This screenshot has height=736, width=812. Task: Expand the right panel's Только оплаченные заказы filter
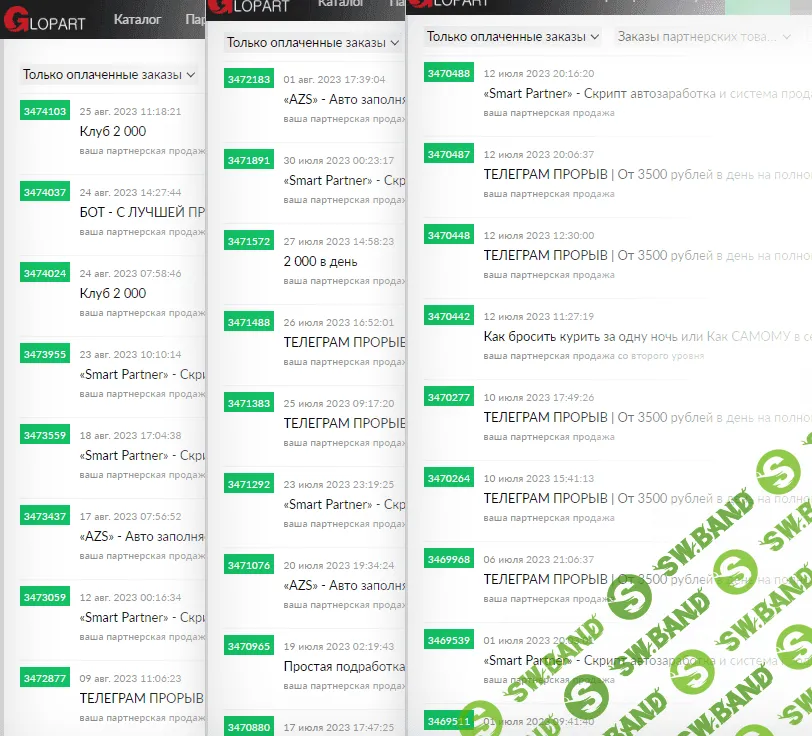click(x=513, y=37)
